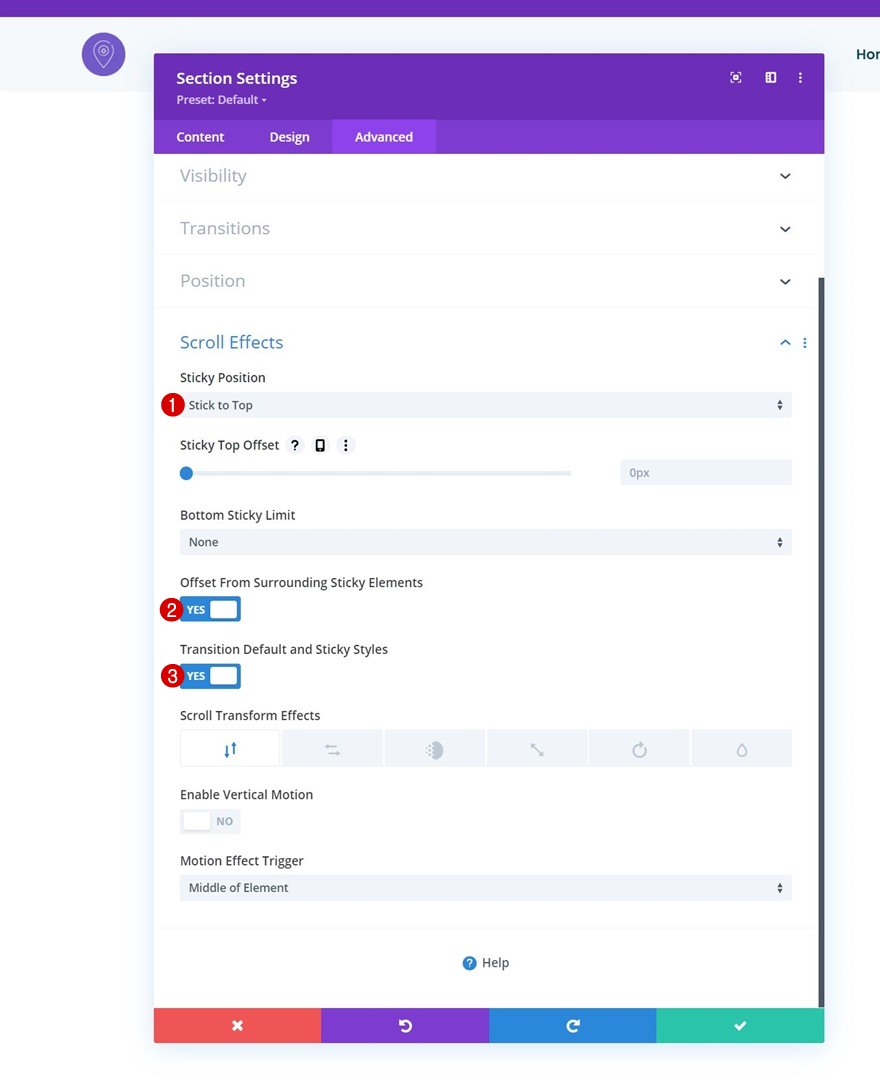Screen dimensions: 880x1087
Task: Click the Sticky Top Offset slider handle
Action: (186, 473)
